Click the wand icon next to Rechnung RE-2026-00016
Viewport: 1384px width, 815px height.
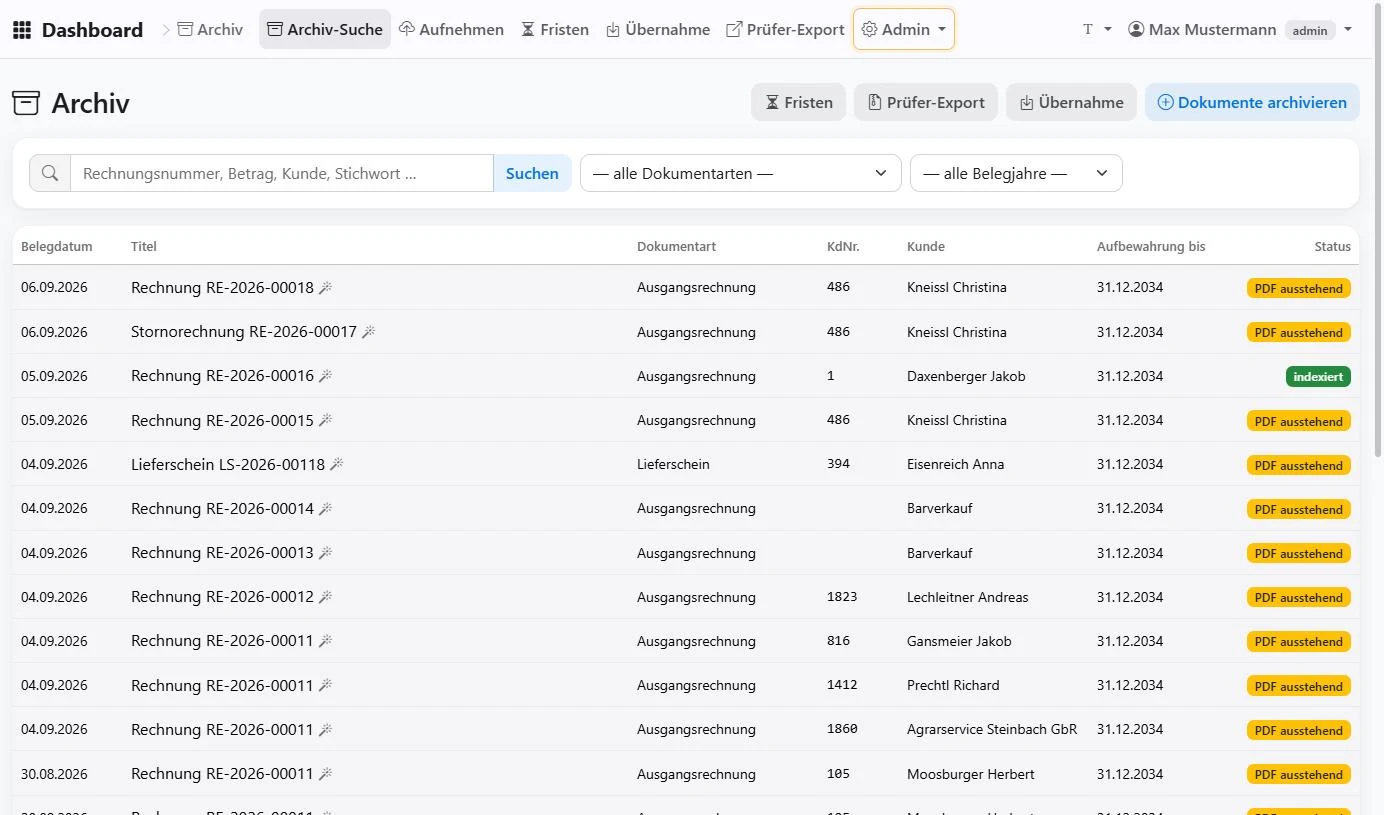[325, 376]
